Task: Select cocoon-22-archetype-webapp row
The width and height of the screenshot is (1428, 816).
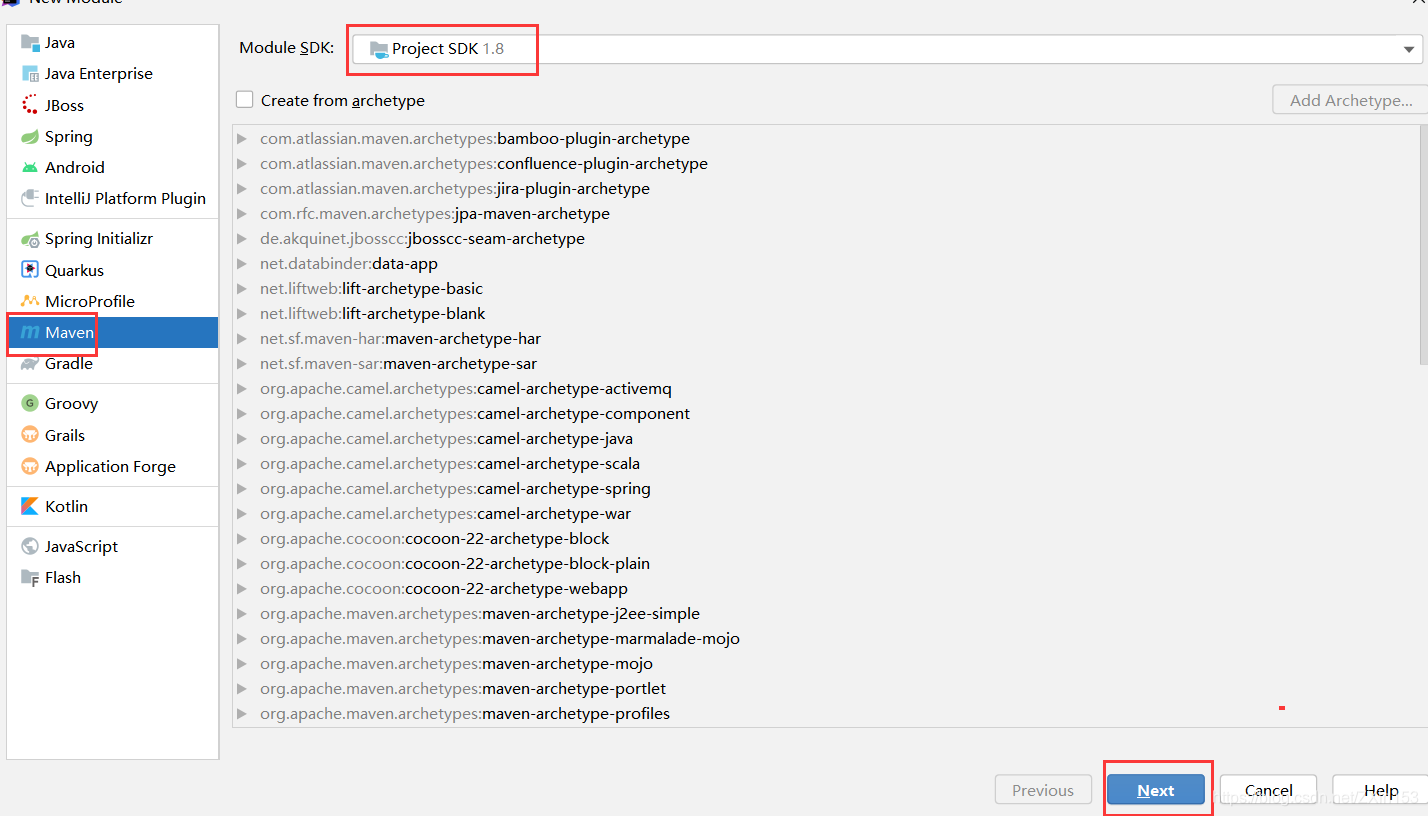Action: (826, 589)
